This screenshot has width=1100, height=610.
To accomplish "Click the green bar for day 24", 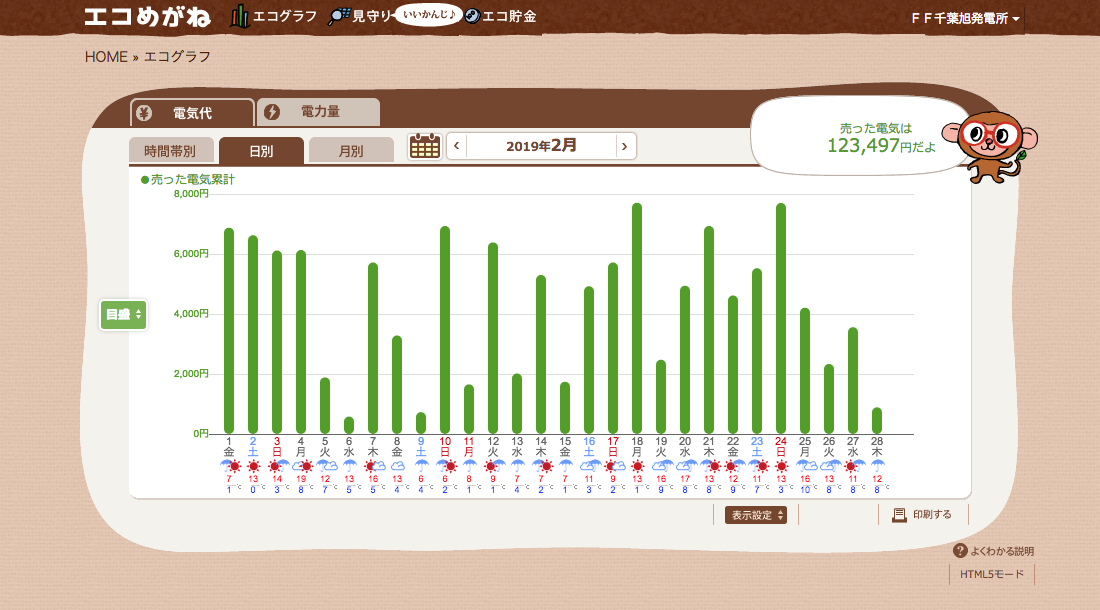I will tap(781, 318).
